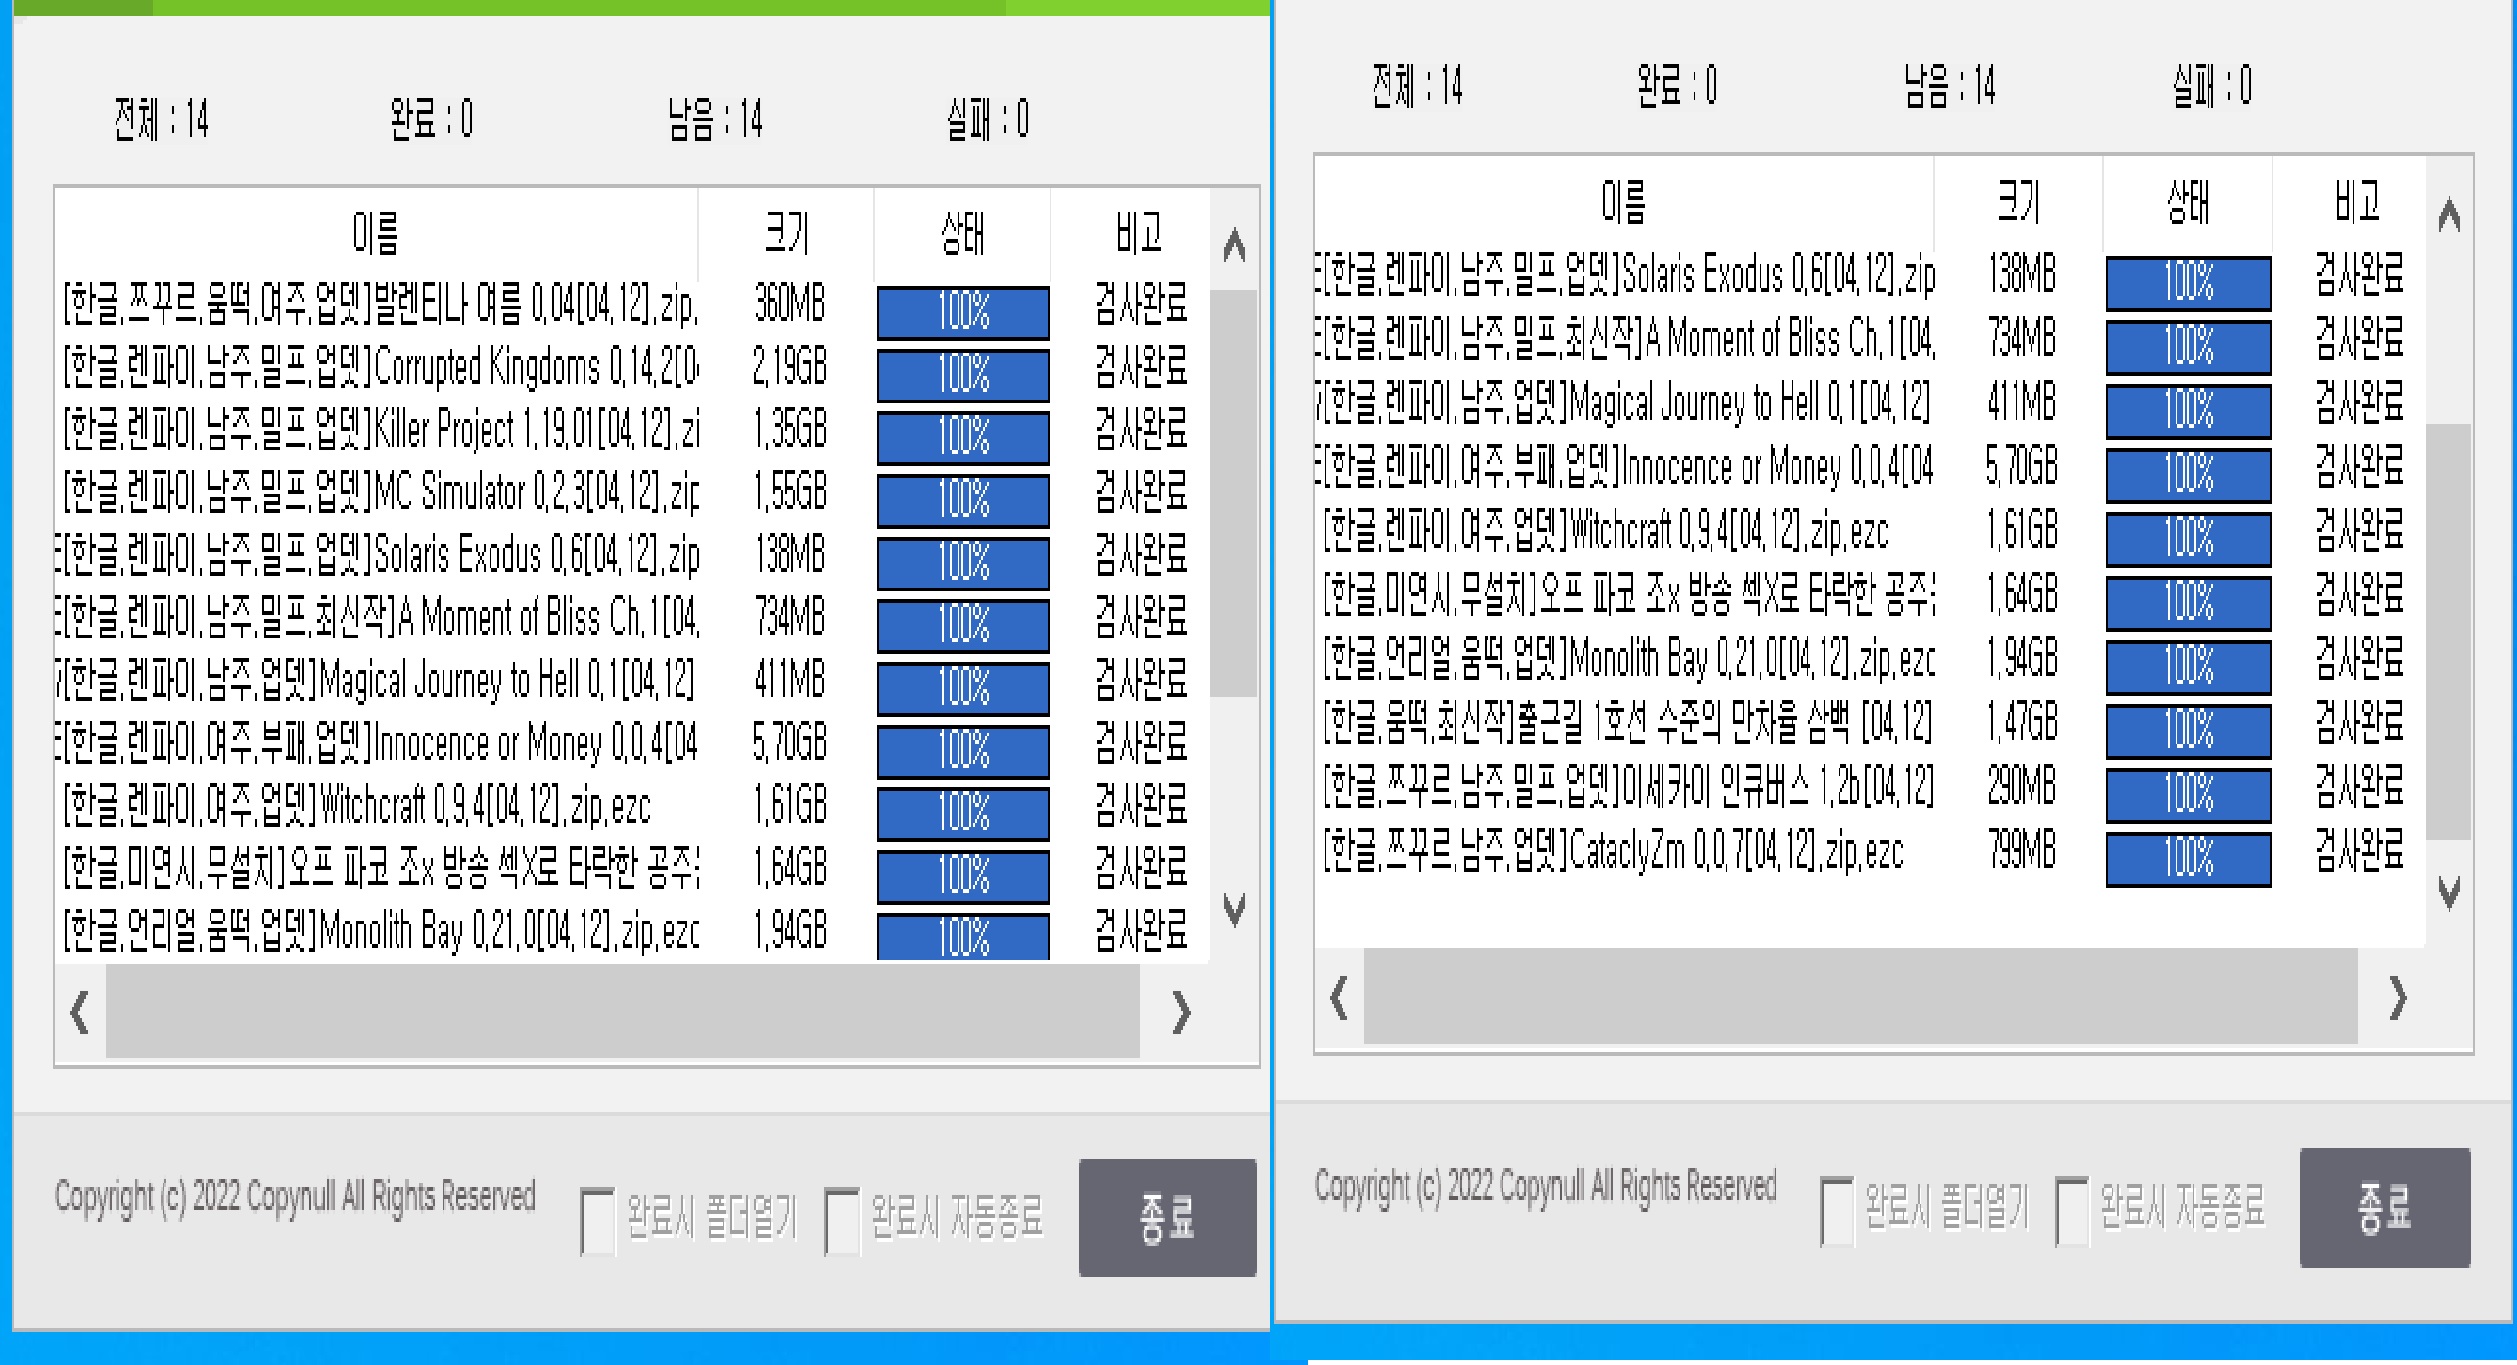This screenshot has width=2517, height=1365.
Task: Enable 완료시 폴더열기 checkbox in left window
Action: click(598, 1220)
